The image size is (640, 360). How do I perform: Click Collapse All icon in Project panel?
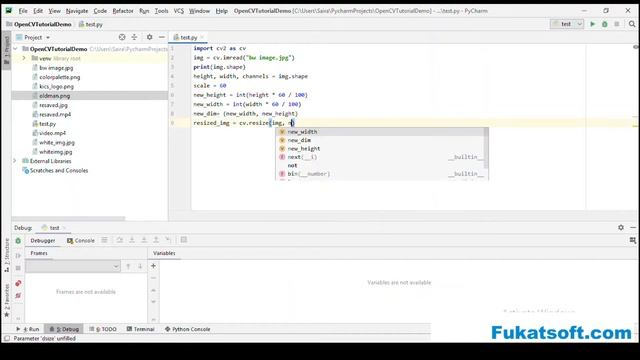[134, 37]
